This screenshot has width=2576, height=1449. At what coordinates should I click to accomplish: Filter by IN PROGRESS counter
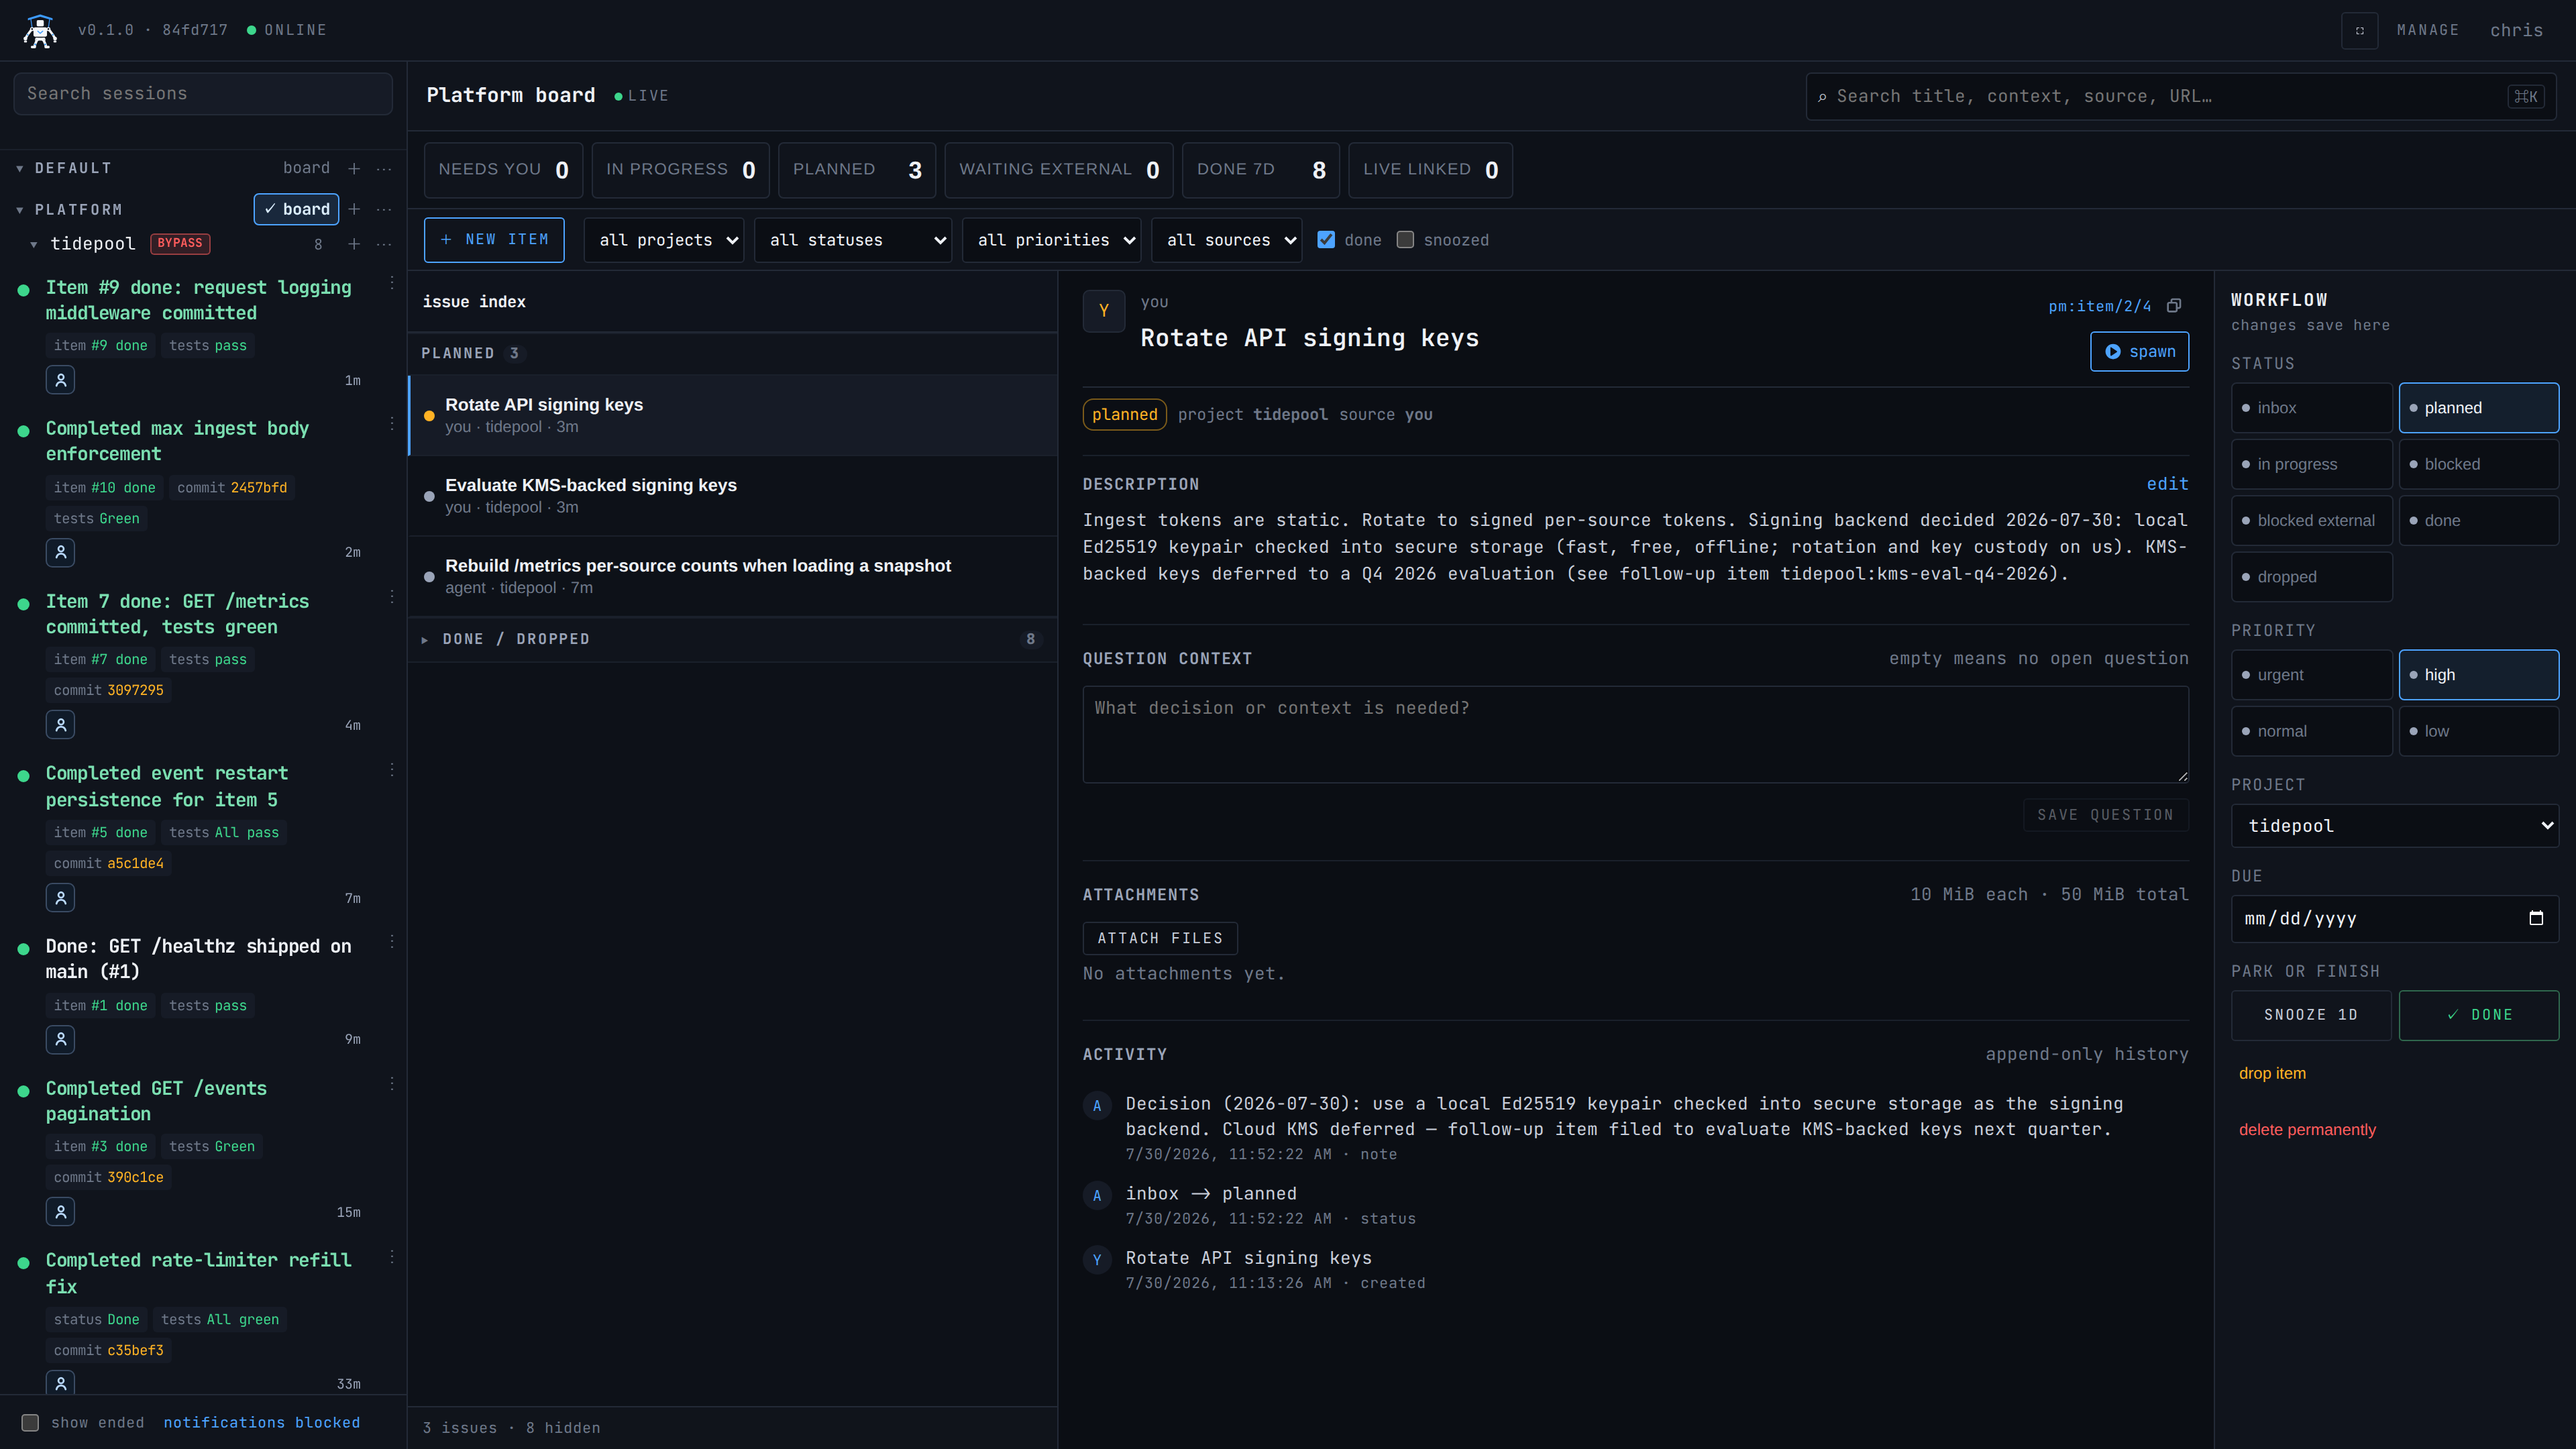coord(681,170)
